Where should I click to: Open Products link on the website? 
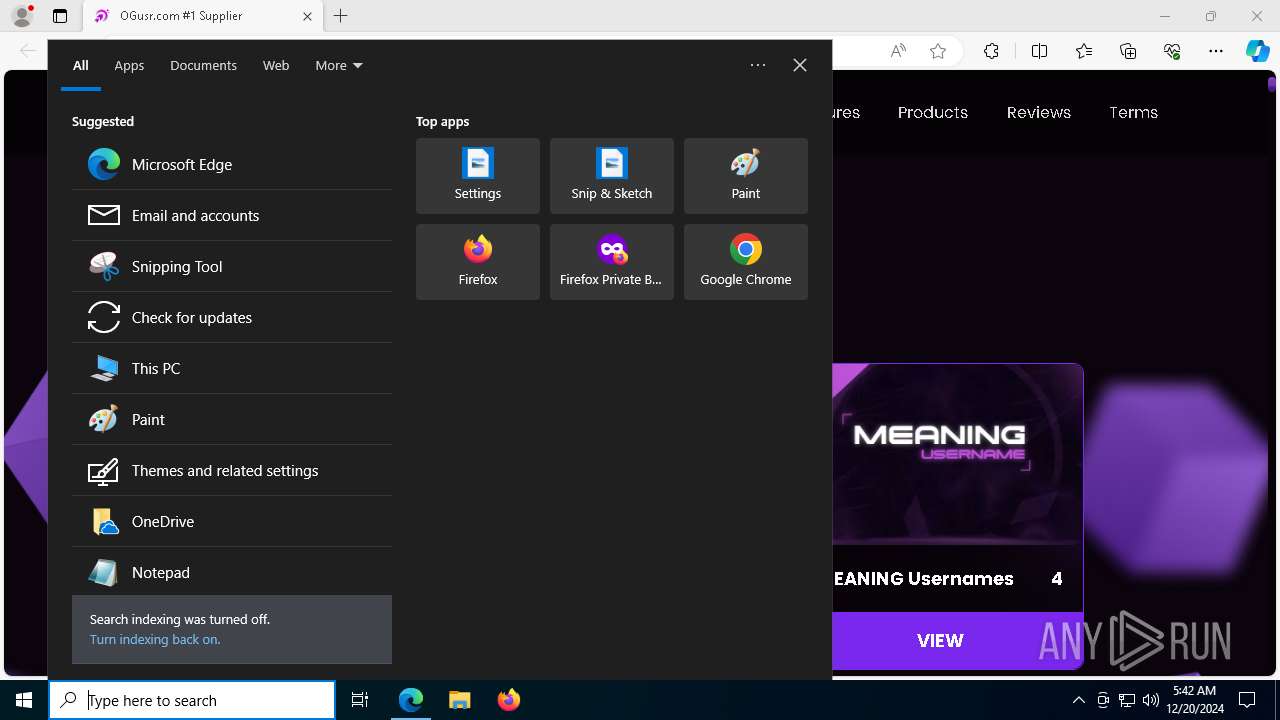point(933,112)
